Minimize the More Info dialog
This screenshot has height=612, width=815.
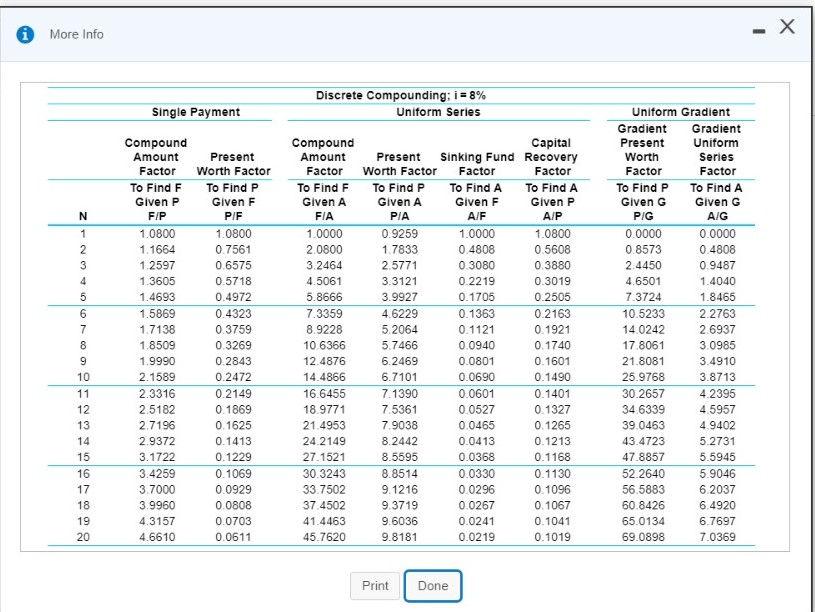point(759,32)
